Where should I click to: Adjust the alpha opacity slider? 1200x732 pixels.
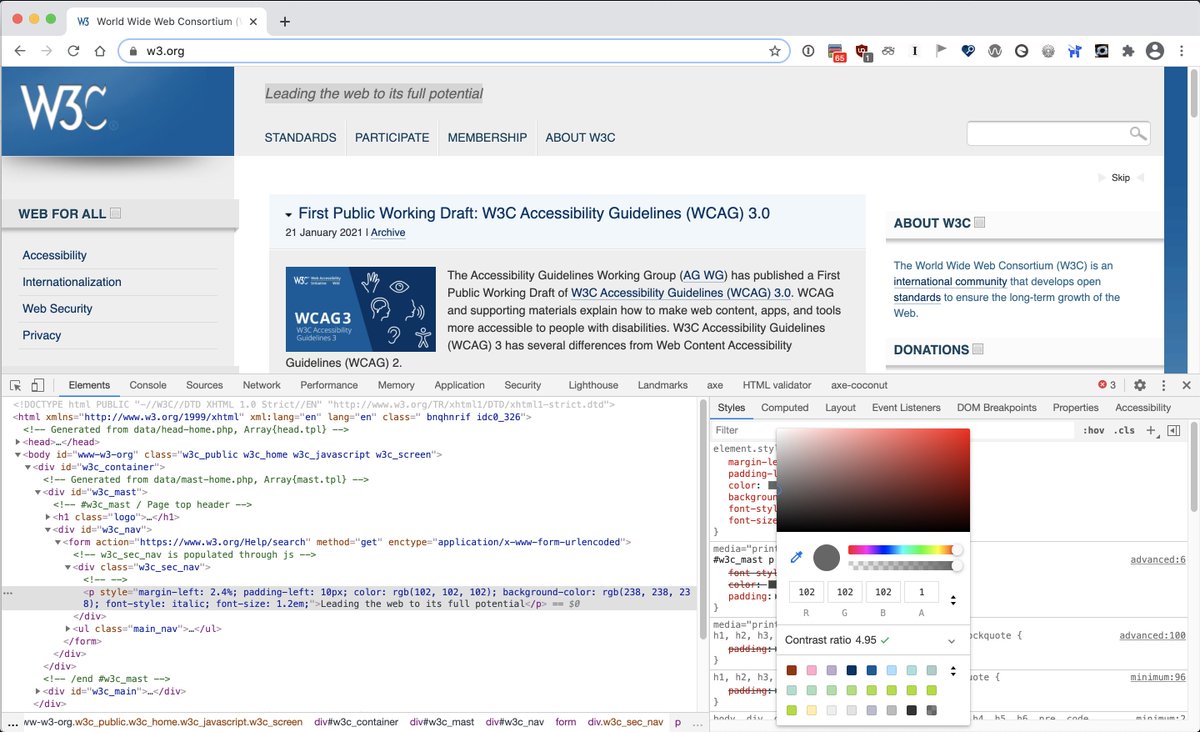pyautogui.click(x=904, y=566)
